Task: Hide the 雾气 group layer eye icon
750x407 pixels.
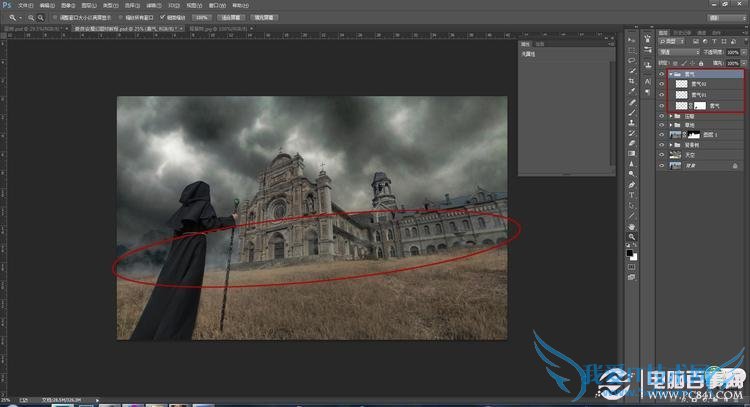Action: click(x=662, y=74)
